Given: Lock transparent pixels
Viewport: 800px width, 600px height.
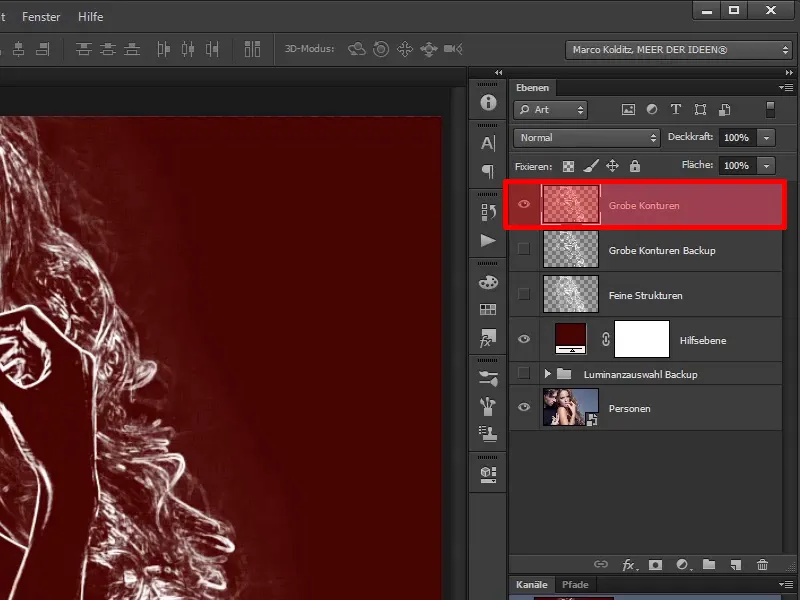Looking at the screenshot, I should click(x=568, y=166).
